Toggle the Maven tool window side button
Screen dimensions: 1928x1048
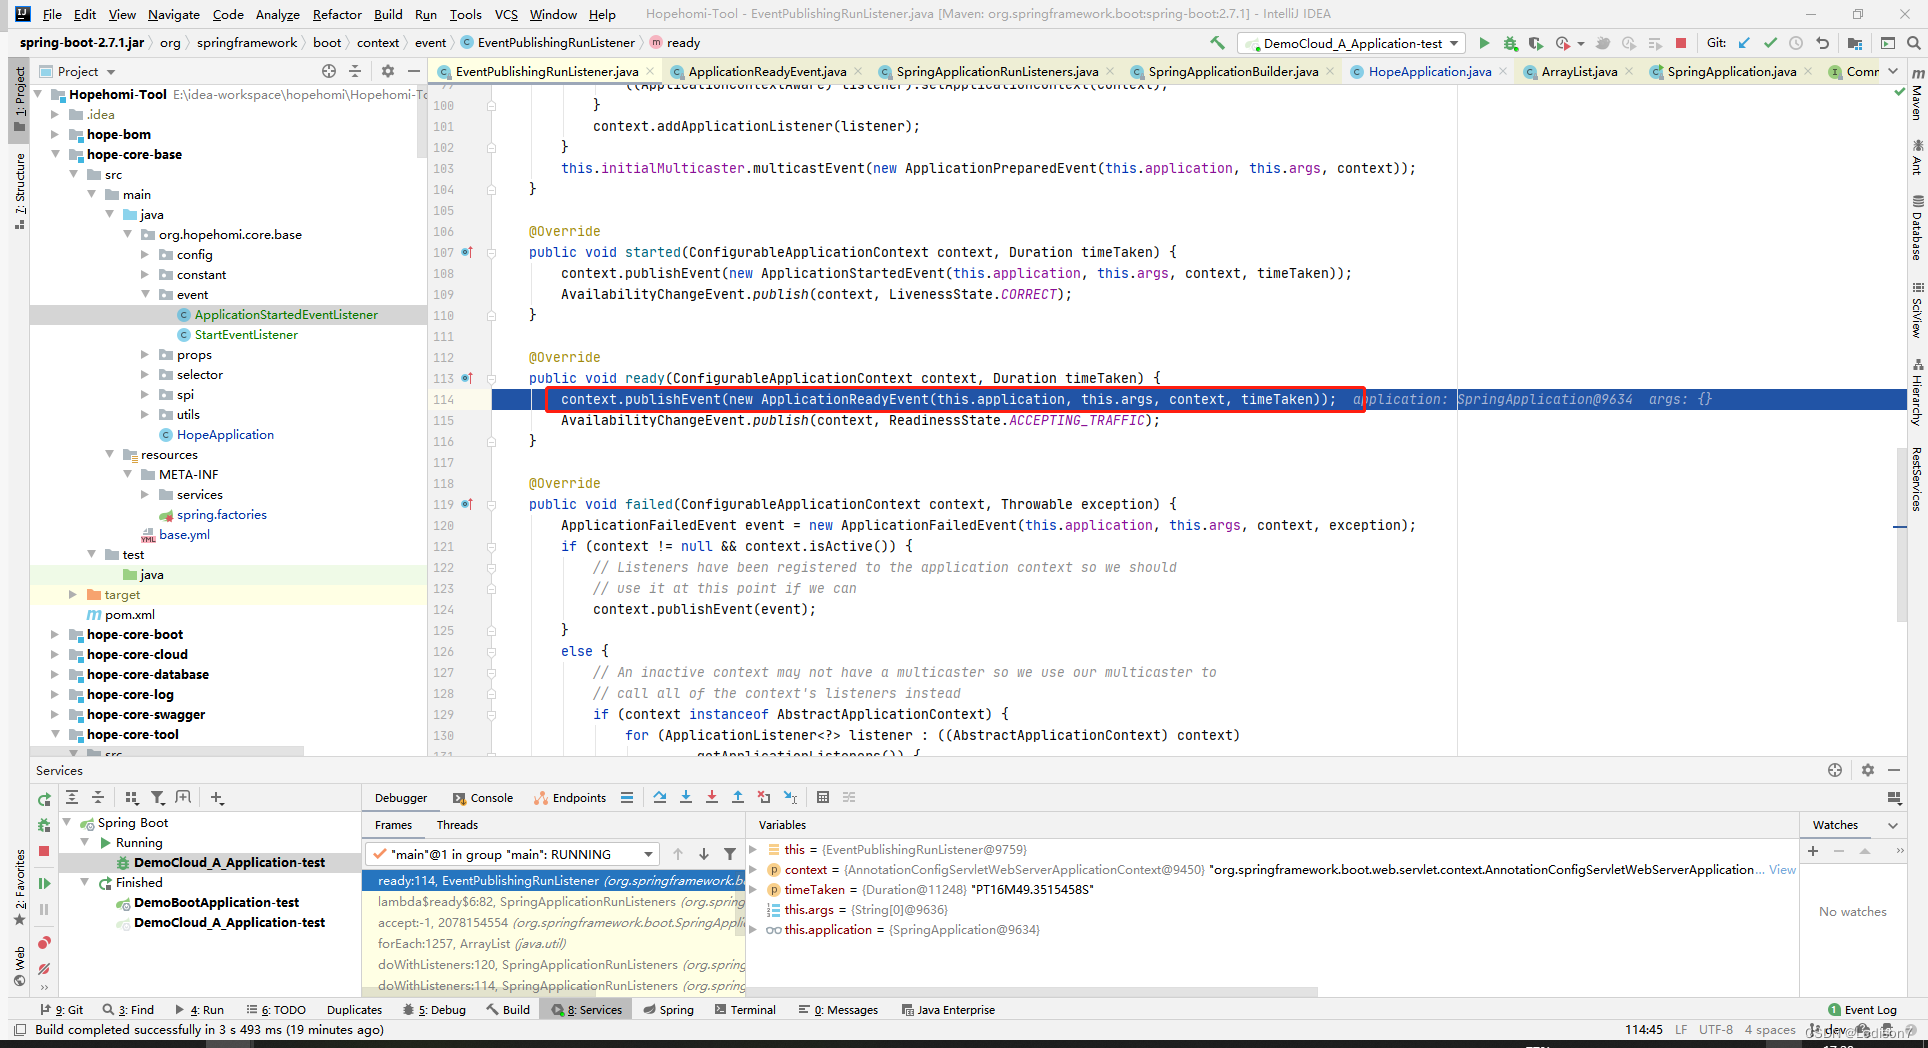click(1917, 95)
